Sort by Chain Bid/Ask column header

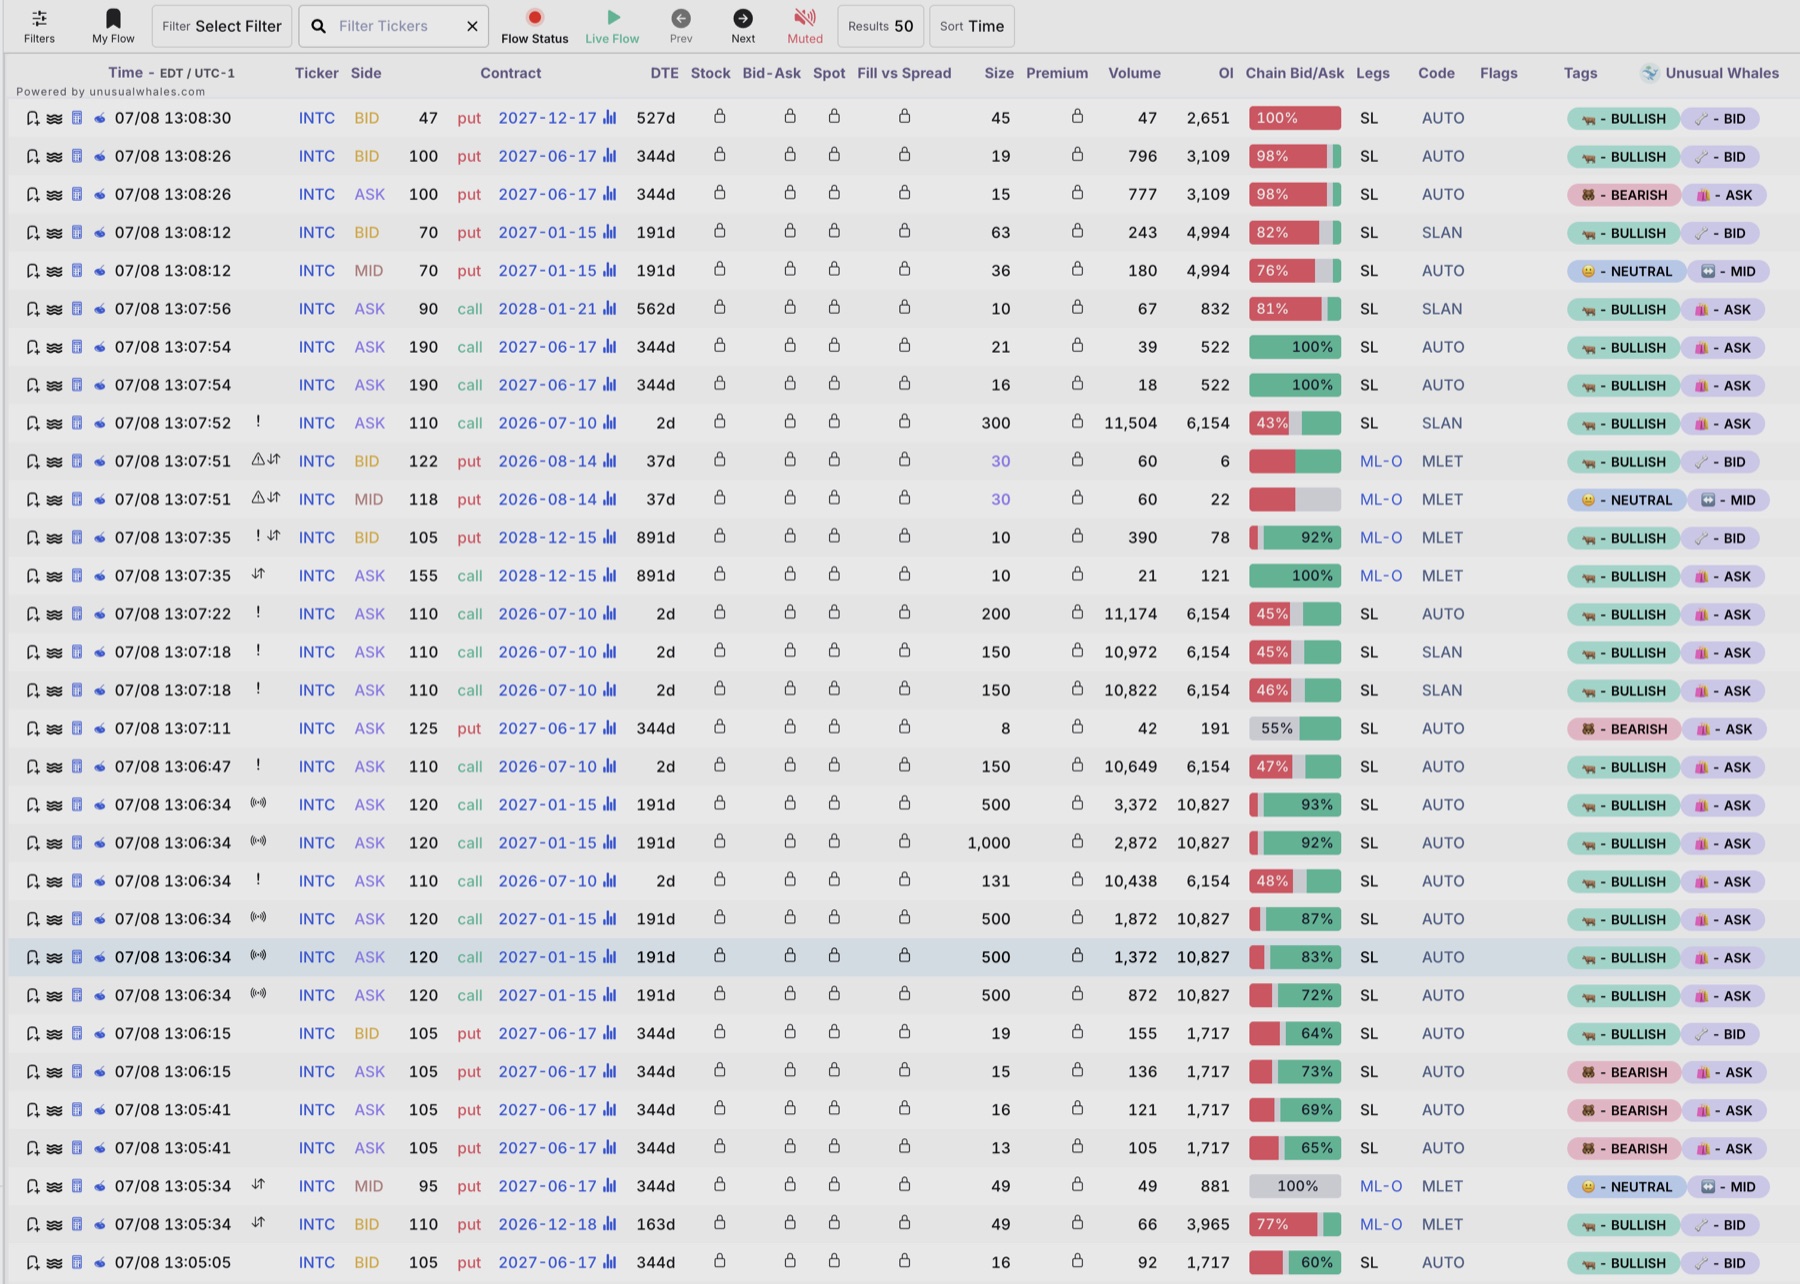point(1294,73)
